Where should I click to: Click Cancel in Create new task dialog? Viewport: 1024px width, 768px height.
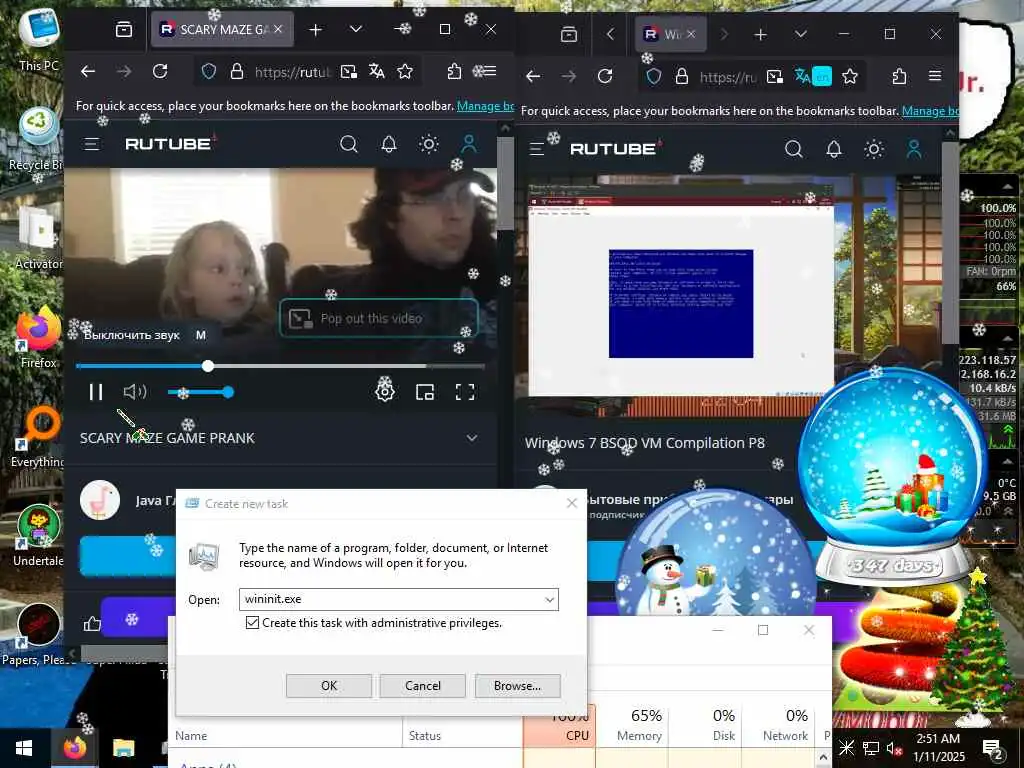[423, 686]
